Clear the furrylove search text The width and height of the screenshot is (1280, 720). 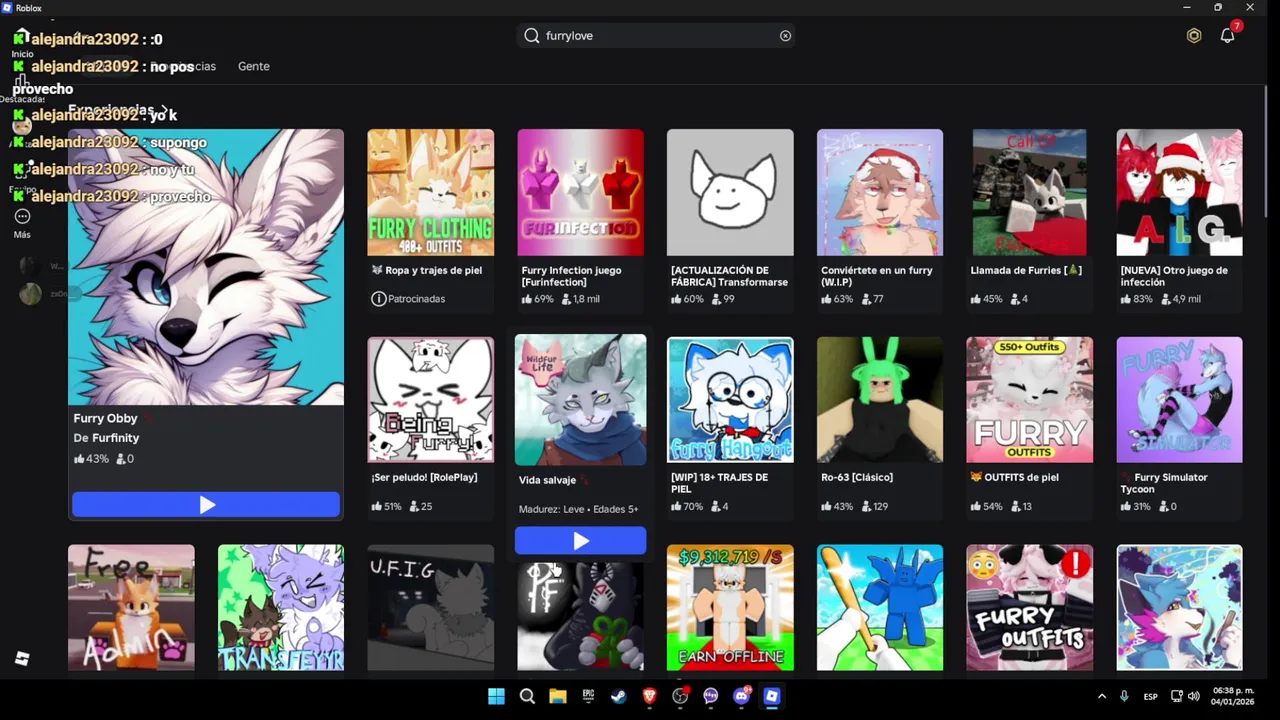coord(785,36)
